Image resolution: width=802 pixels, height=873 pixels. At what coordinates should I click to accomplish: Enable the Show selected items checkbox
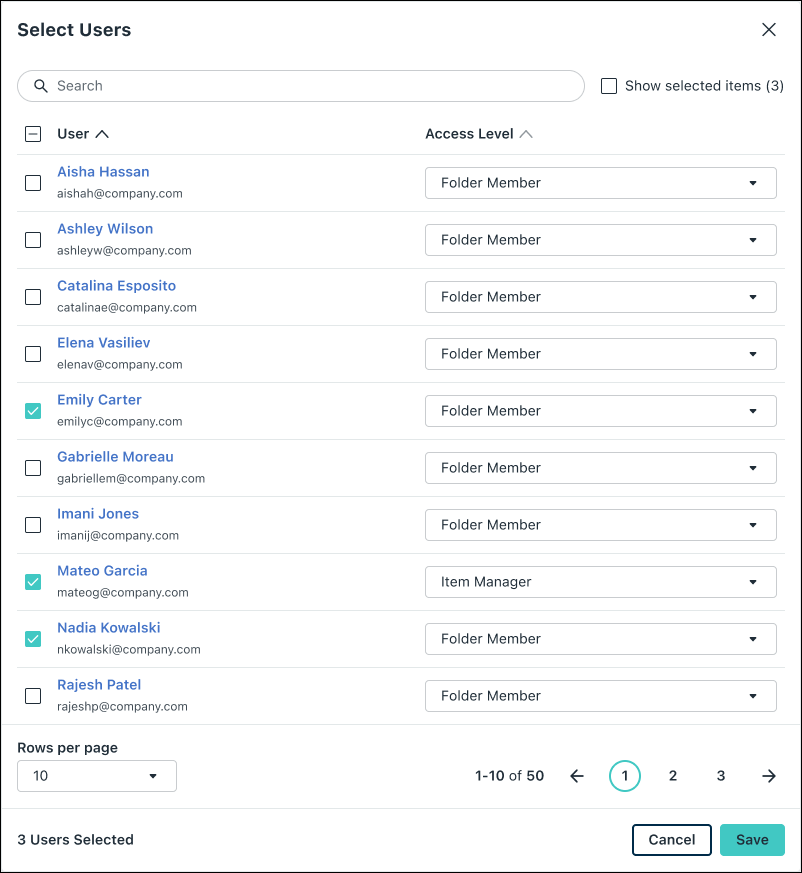[x=609, y=86]
